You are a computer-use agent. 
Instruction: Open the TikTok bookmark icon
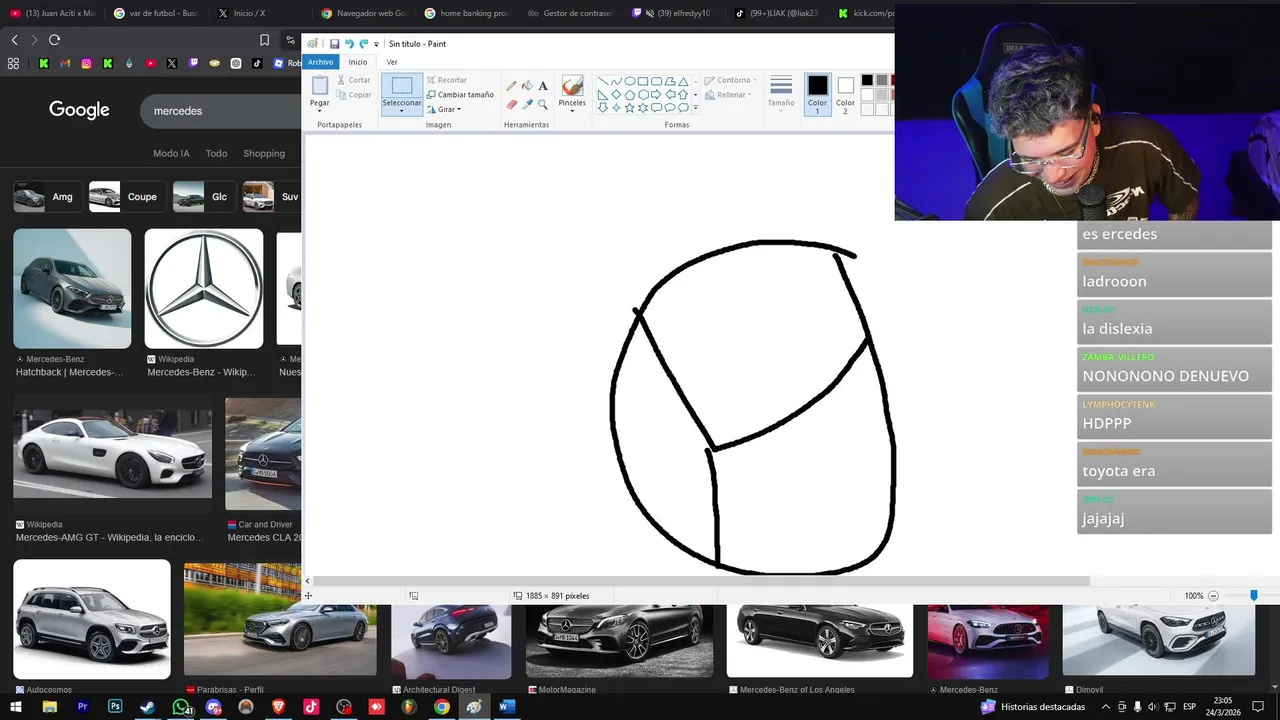257,63
